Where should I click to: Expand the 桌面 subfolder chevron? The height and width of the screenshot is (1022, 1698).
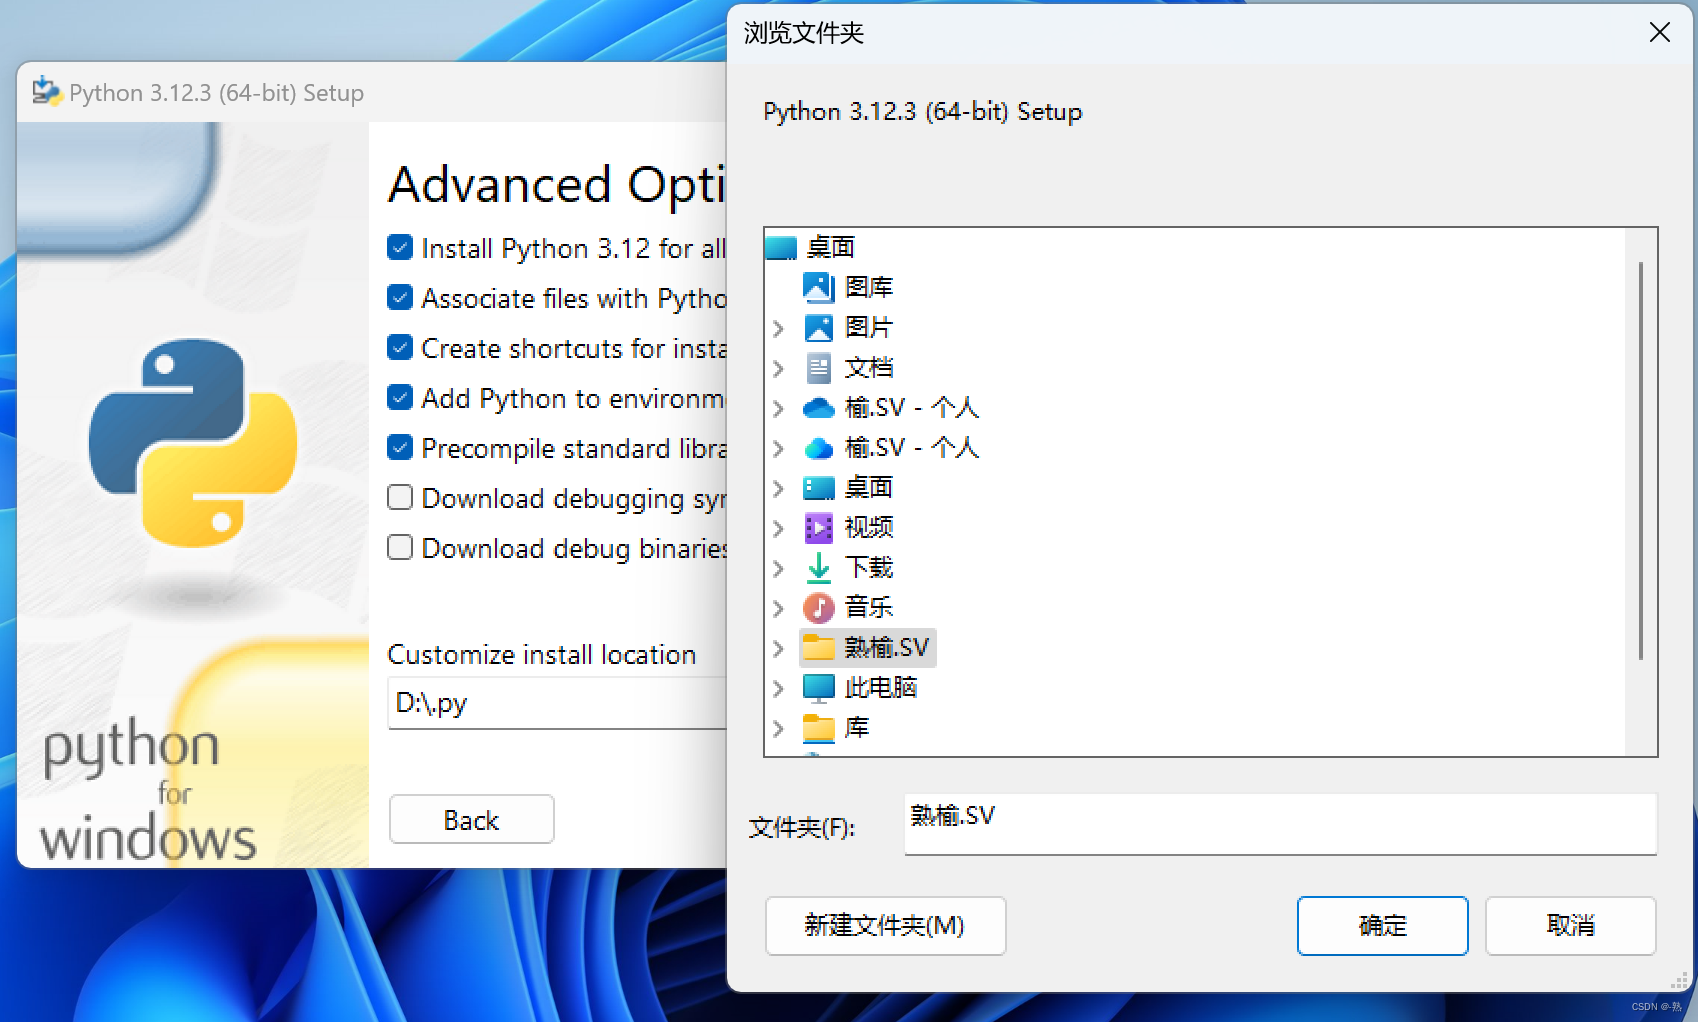(x=778, y=488)
